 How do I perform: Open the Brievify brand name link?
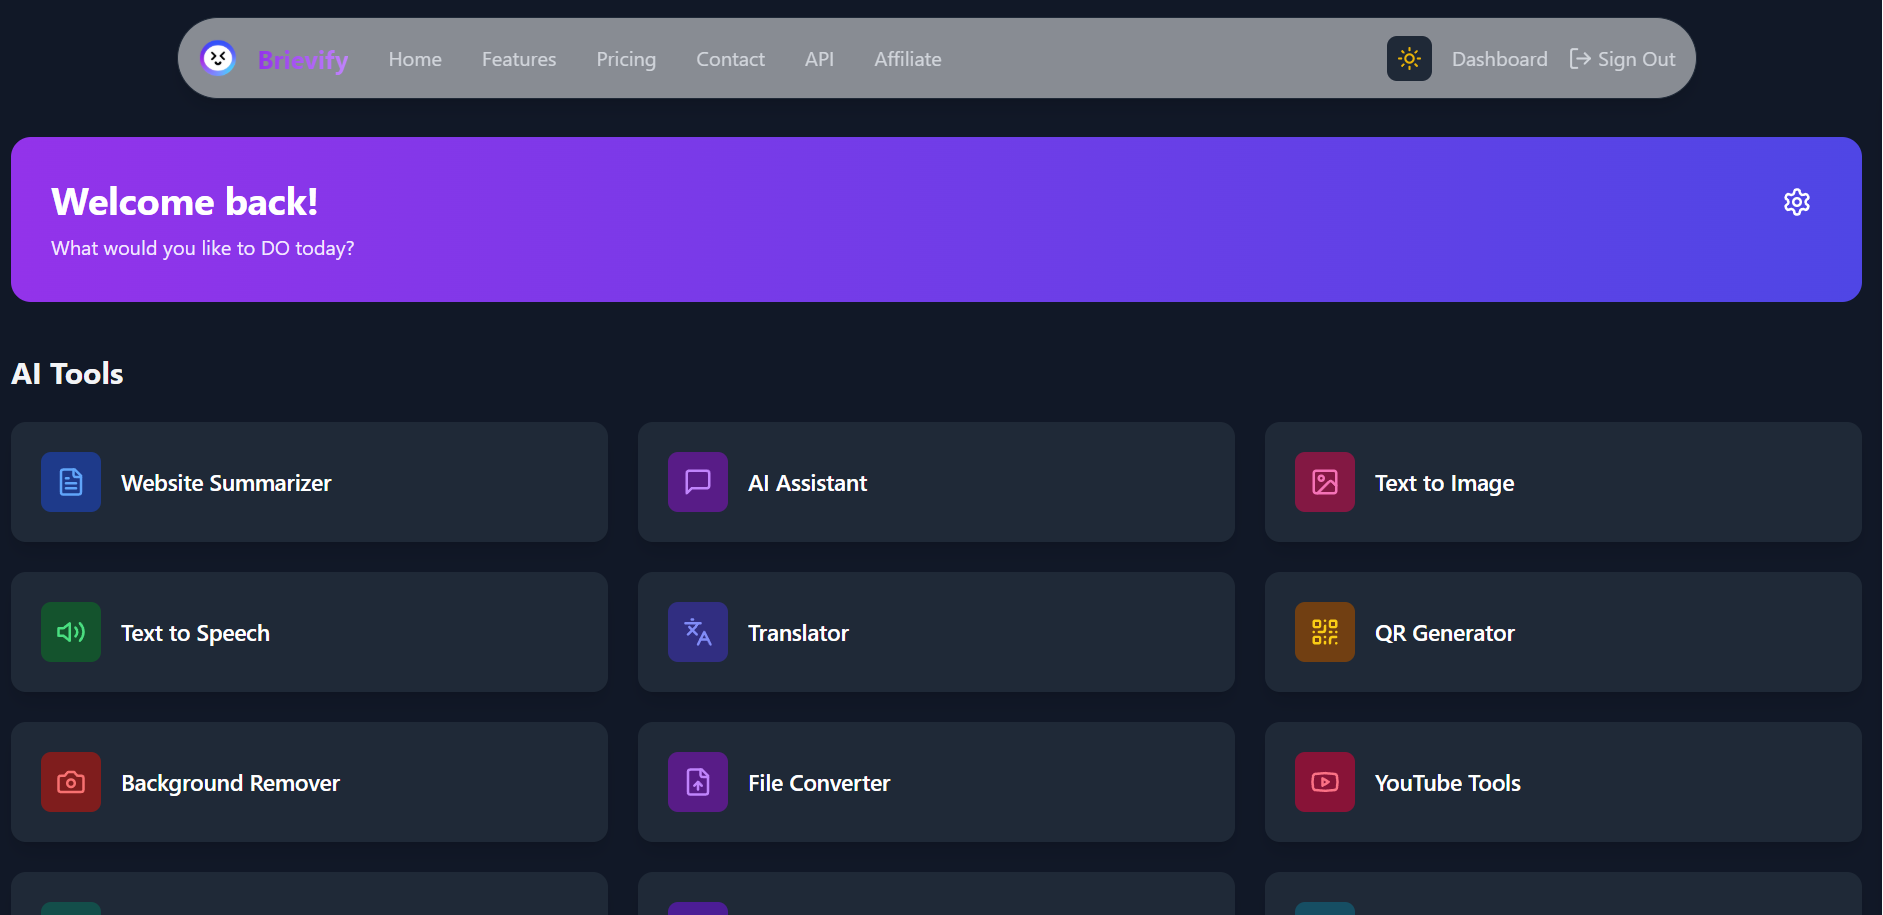click(x=303, y=60)
